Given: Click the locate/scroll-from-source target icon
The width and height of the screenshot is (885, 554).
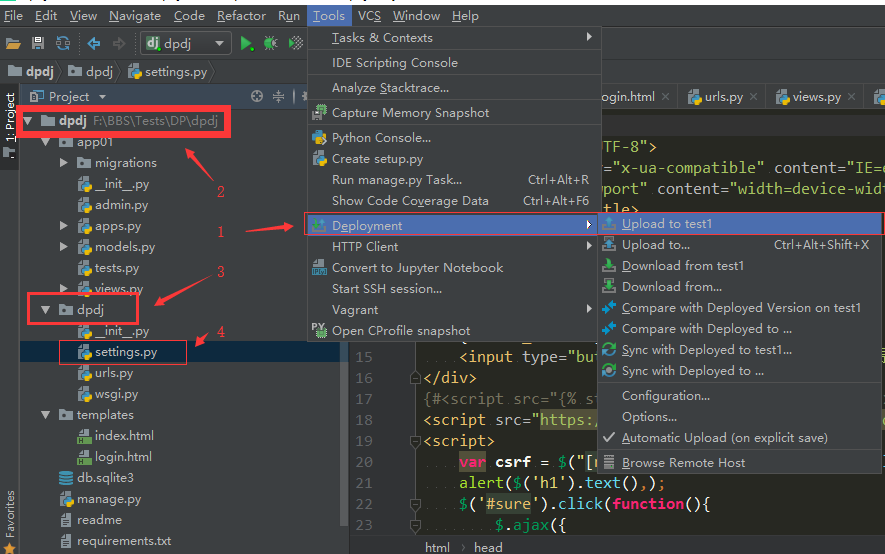Looking at the screenshot, I should coord(257,97).
